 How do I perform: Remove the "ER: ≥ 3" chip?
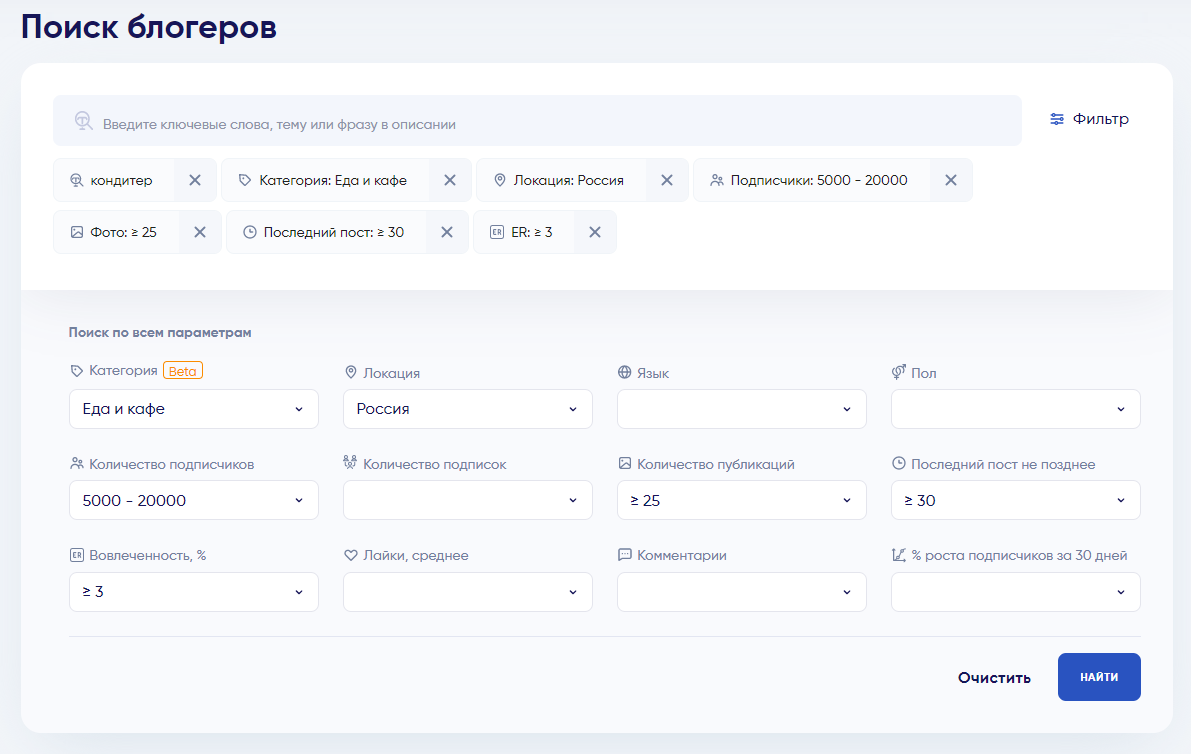click(x=596, y=232)
